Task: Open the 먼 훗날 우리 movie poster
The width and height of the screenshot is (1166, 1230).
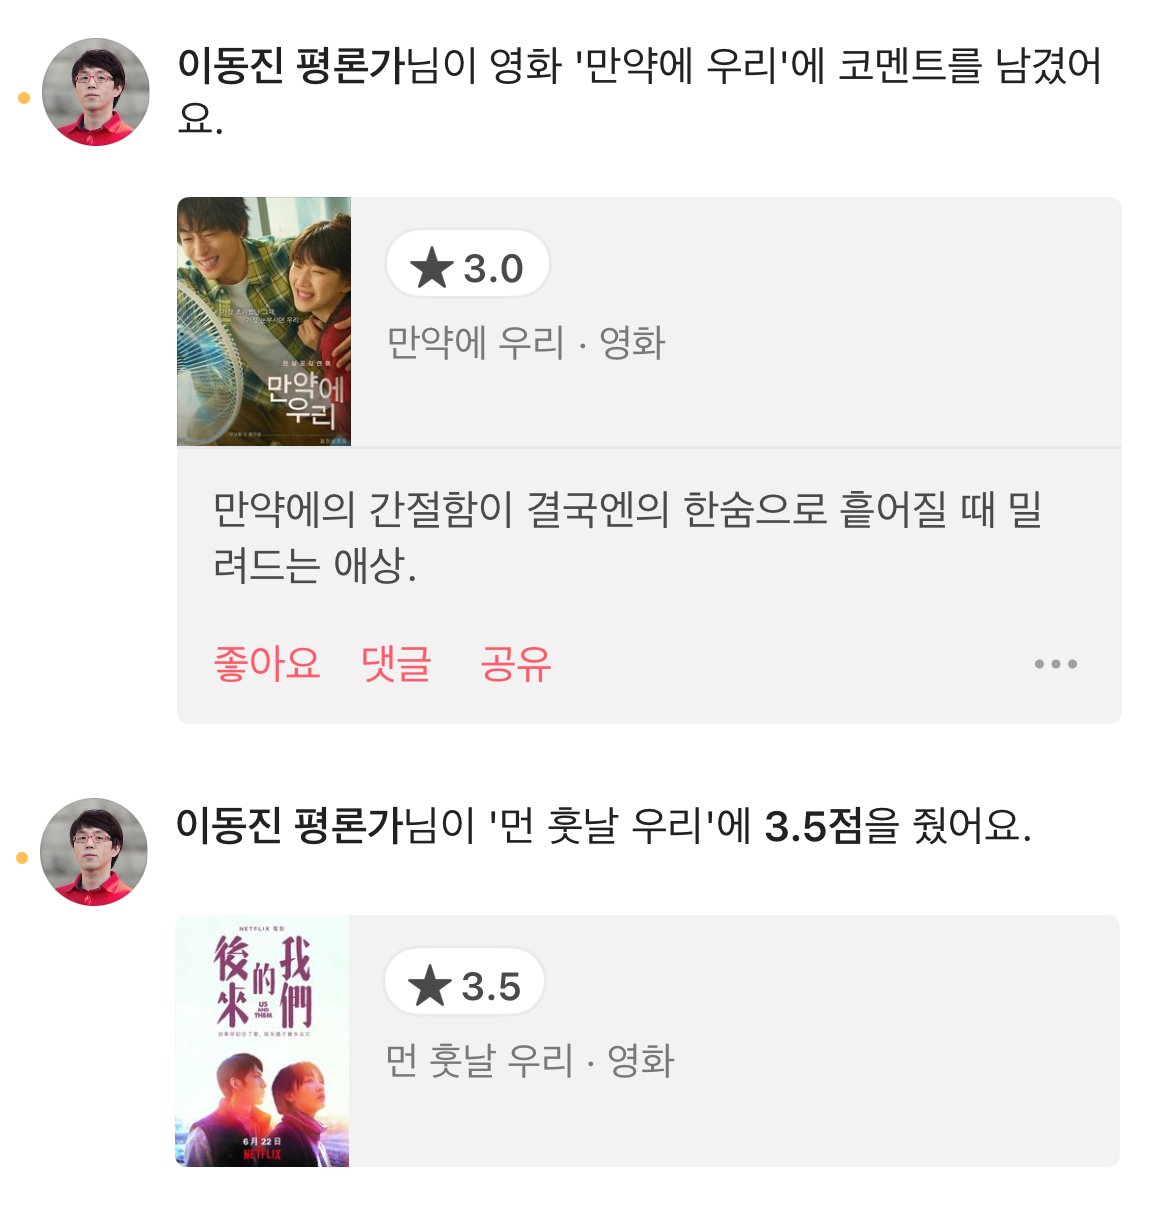Action: (262, 1041)
